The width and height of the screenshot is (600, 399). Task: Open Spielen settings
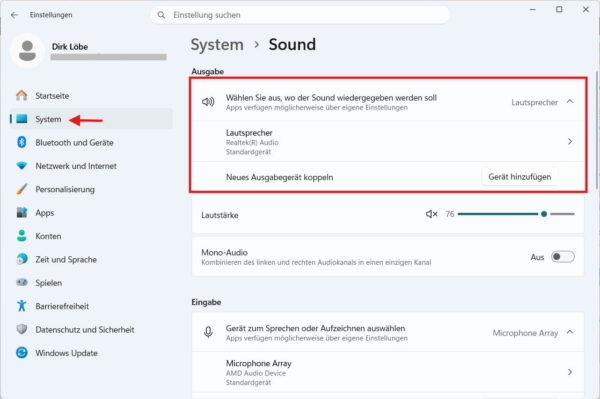point(91,282)
